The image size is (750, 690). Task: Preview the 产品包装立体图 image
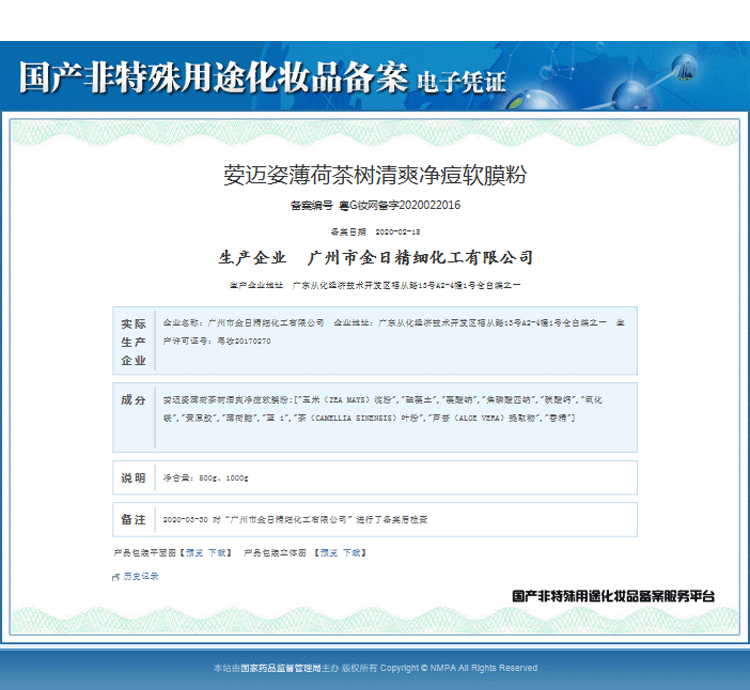(329, 553)
